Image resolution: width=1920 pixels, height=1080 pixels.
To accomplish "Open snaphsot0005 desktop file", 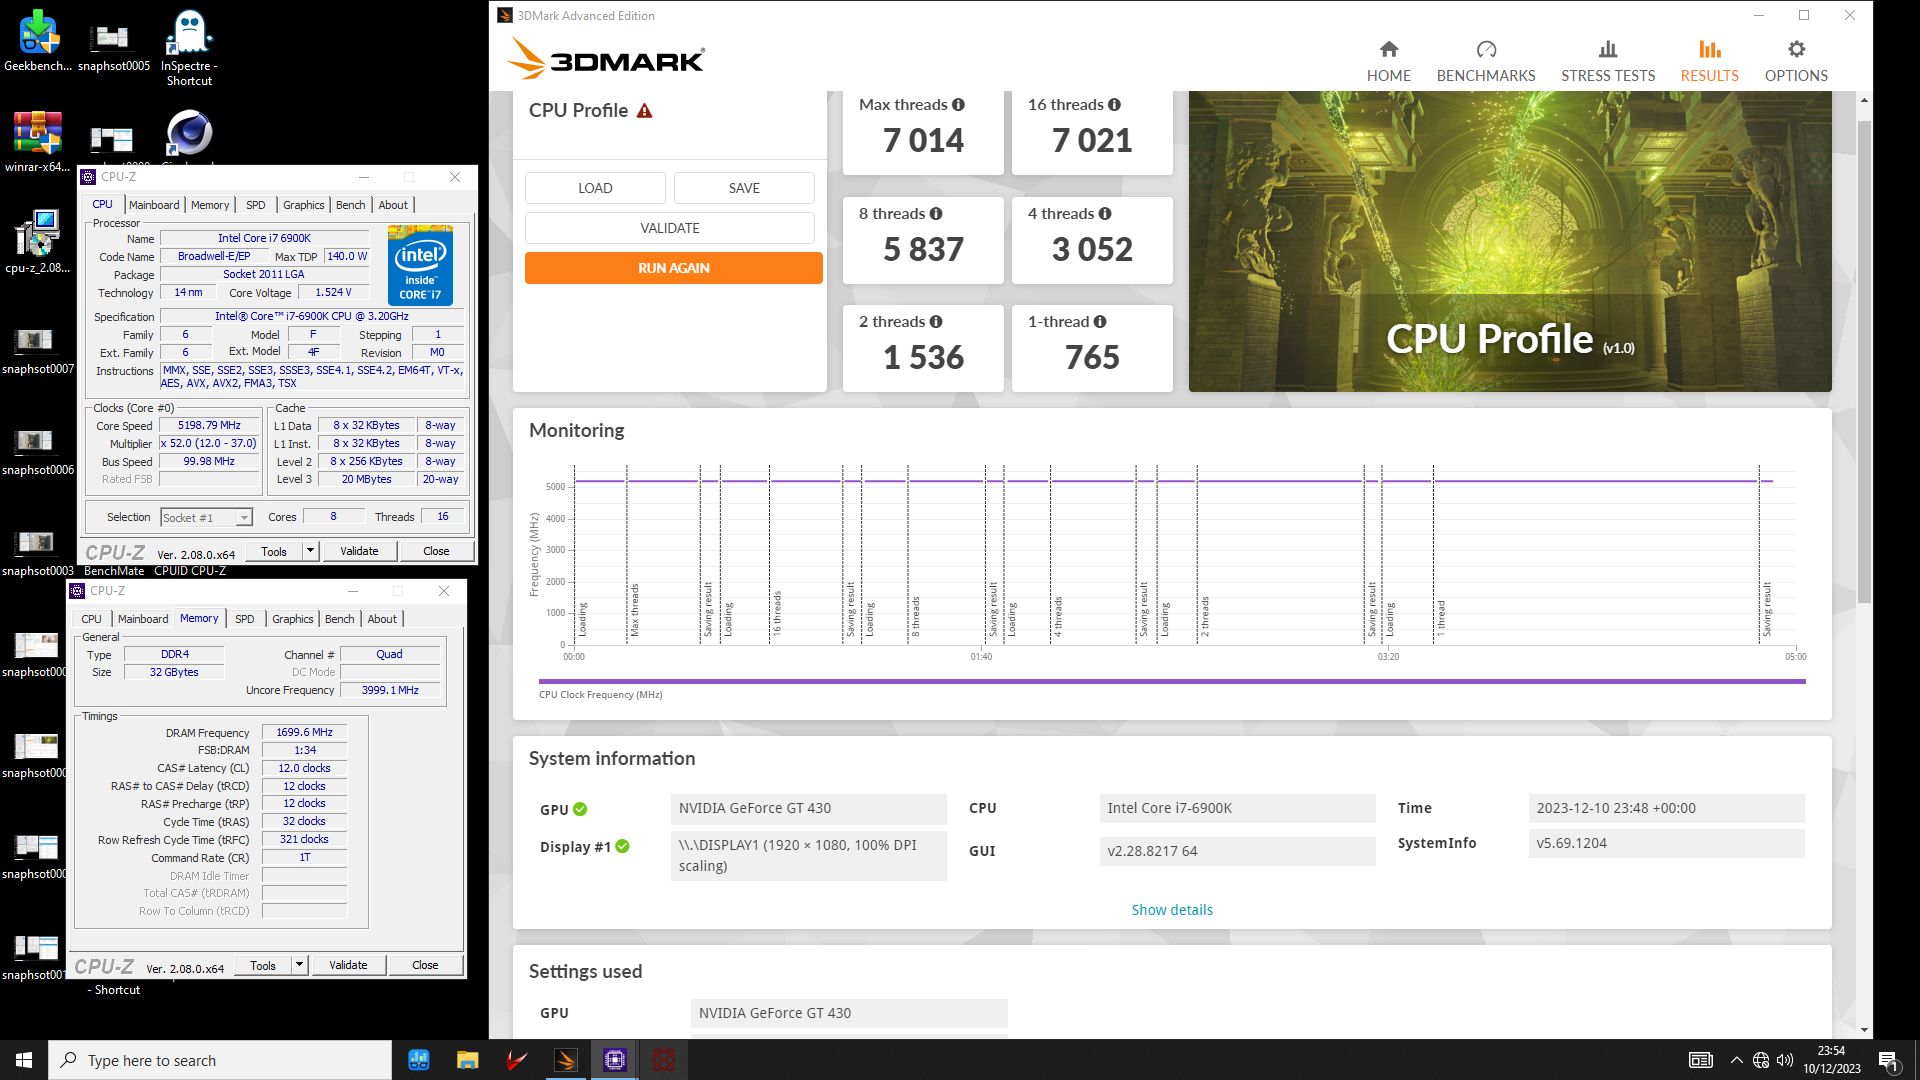I will pyautogui.click(x=113, y=48).
